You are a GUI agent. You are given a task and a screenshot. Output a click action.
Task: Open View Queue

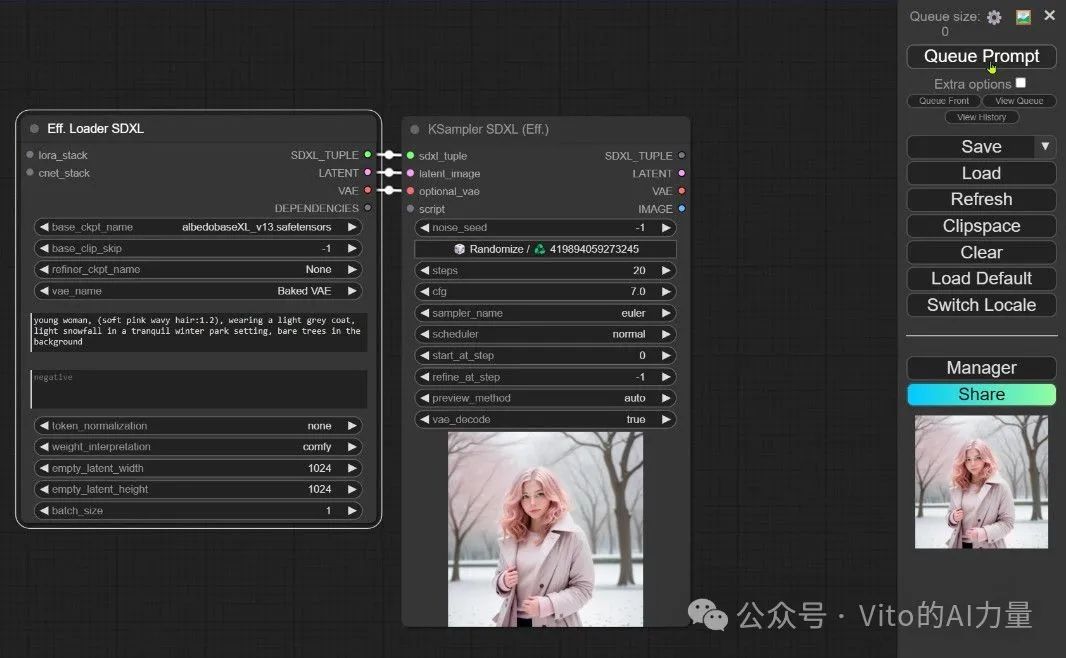coord(1019,101)
